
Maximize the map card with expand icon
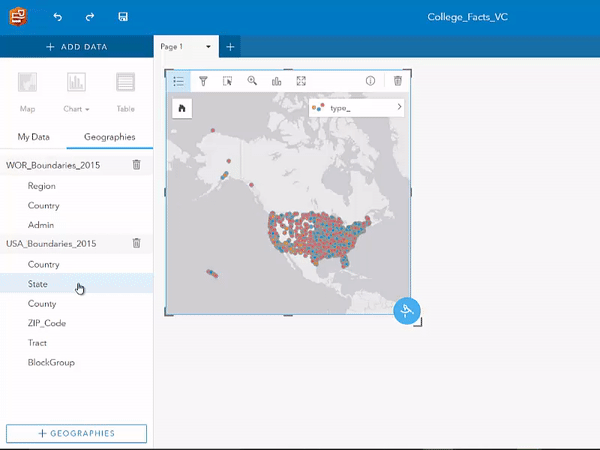click(301, 81)
